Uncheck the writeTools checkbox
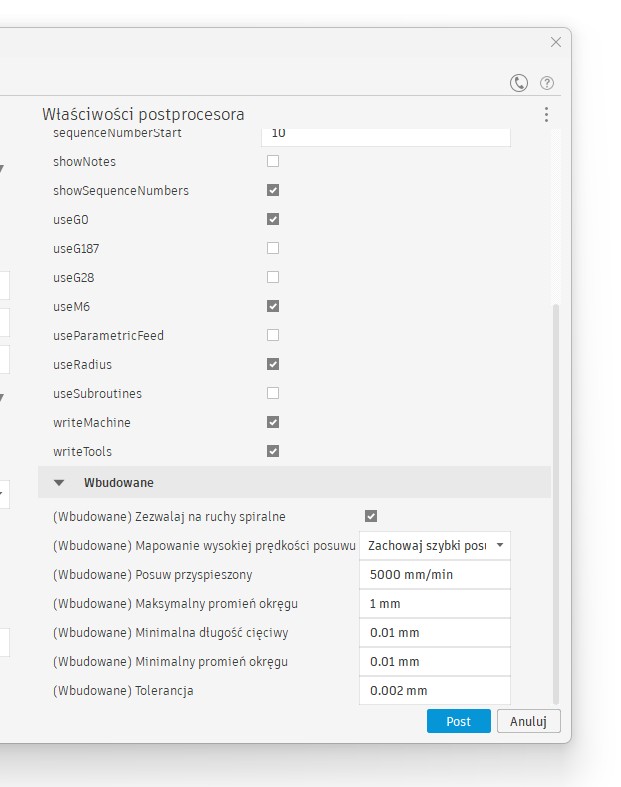Viewport: 621px width, 787px height. [x=273, y=451]
